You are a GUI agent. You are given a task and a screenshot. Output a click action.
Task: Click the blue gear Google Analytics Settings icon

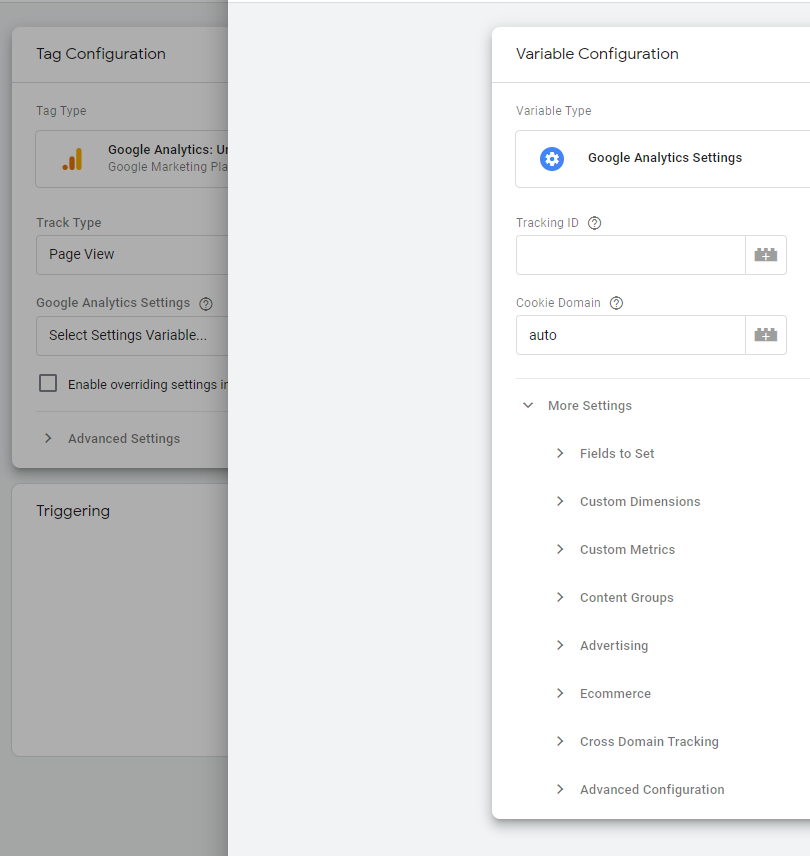coord(552,158)
